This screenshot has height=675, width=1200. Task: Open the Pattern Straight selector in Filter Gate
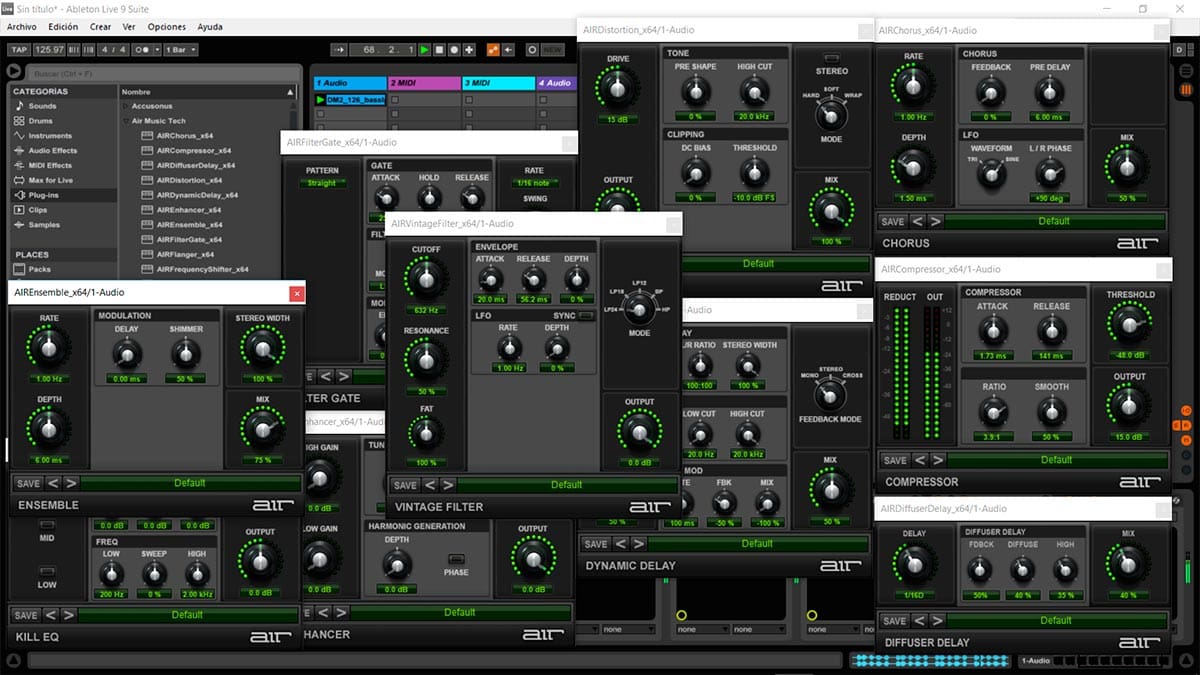click(x=322, y=183)
